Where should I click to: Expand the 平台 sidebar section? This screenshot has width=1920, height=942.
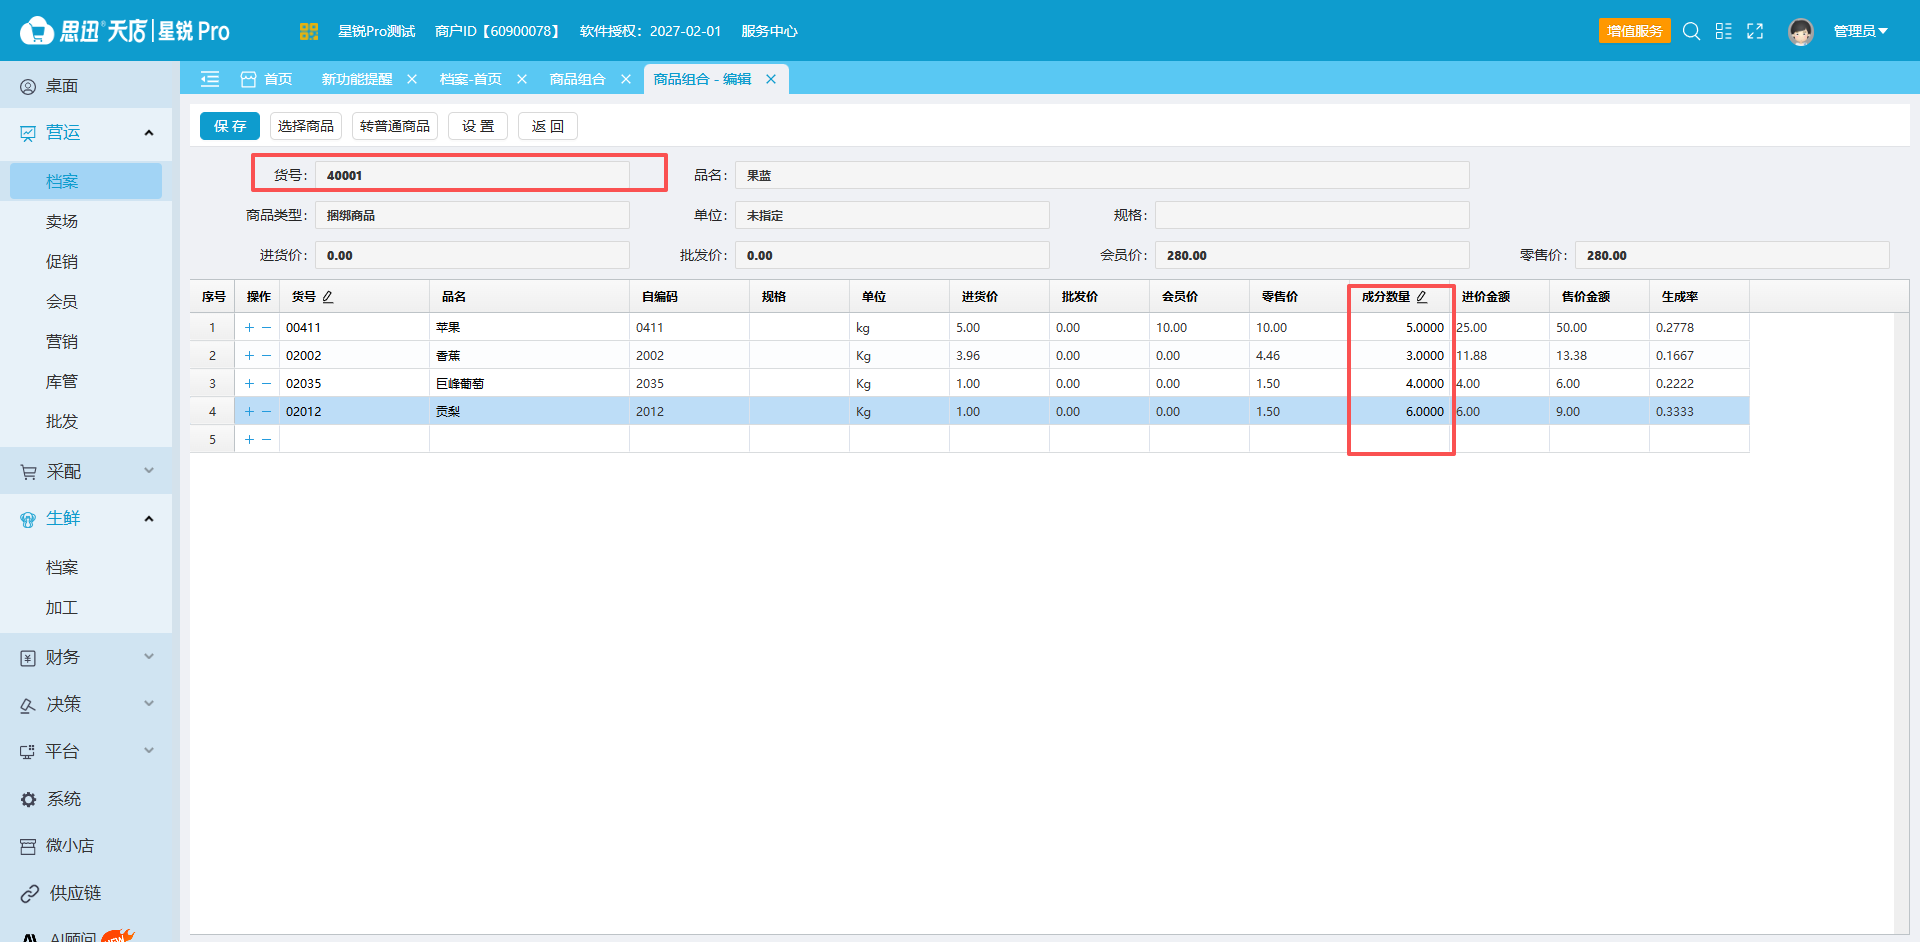(86, 751)
